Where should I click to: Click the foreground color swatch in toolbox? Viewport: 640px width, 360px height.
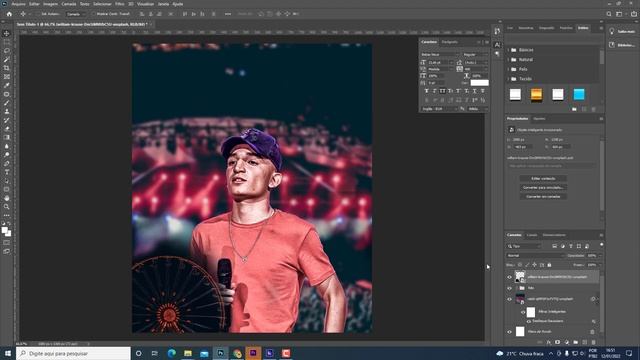(x=4, y=230)
